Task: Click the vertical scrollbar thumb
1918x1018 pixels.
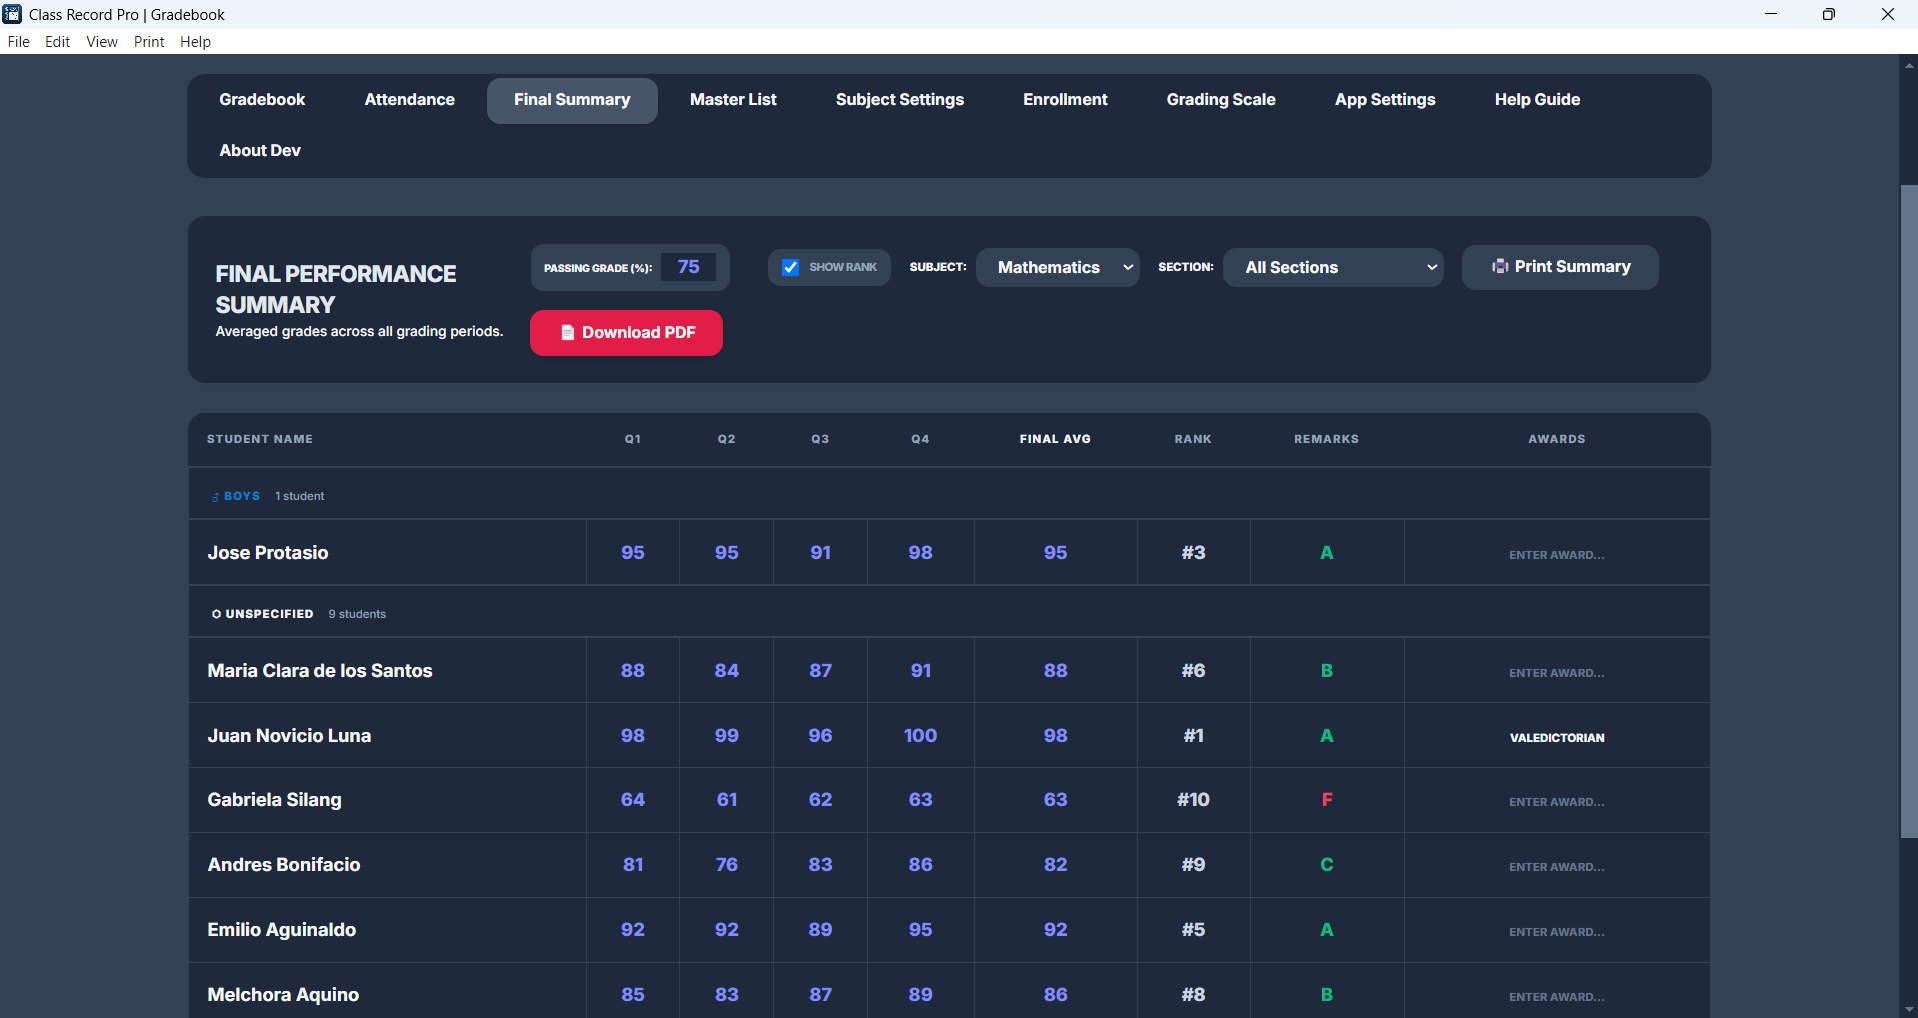Action: [1908, 510]
